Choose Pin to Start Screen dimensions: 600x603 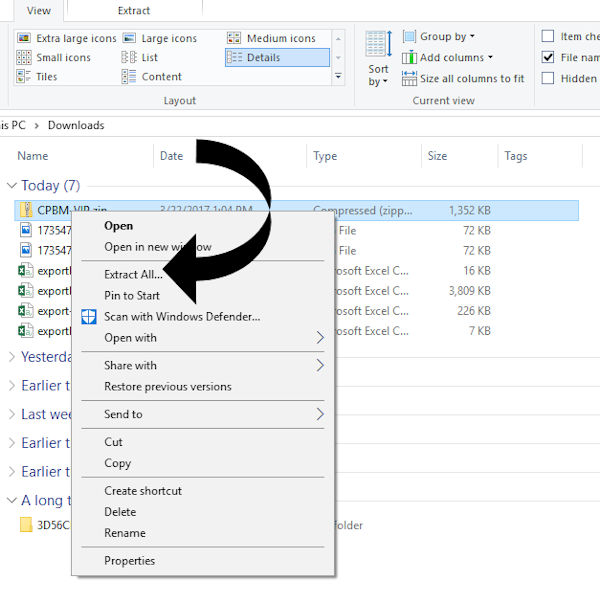[203, 295]
